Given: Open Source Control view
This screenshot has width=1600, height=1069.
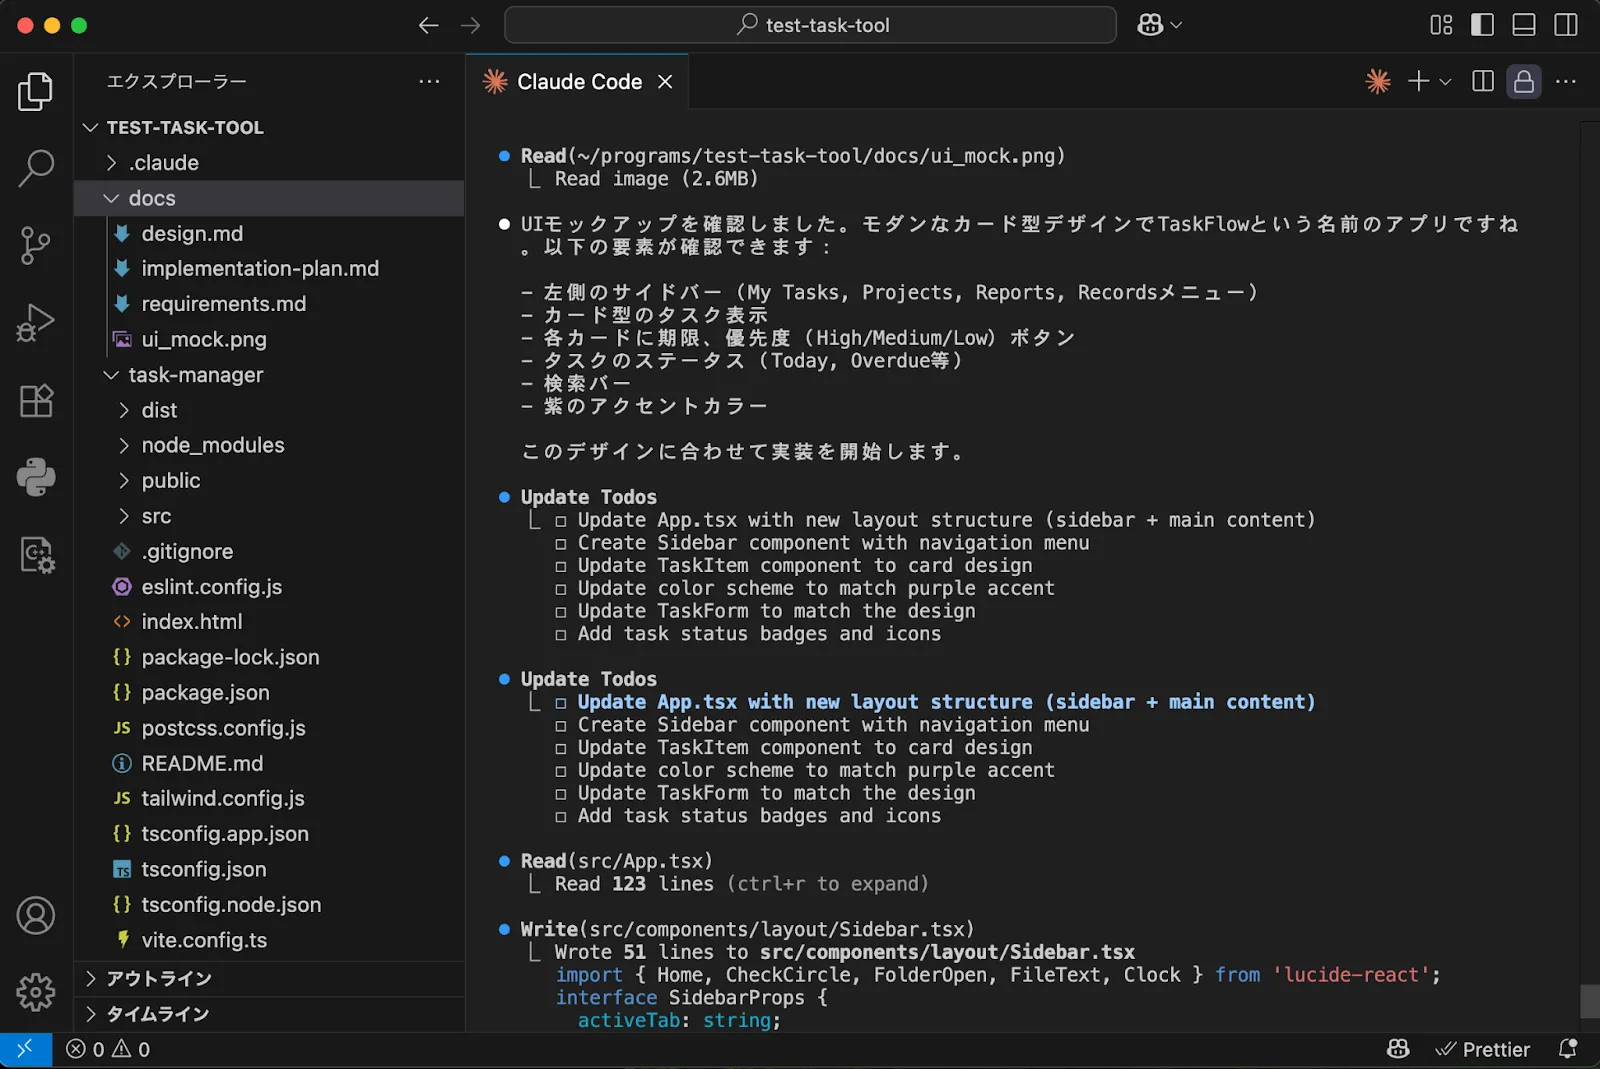Looking at the screenshot, I should (36, 245).
